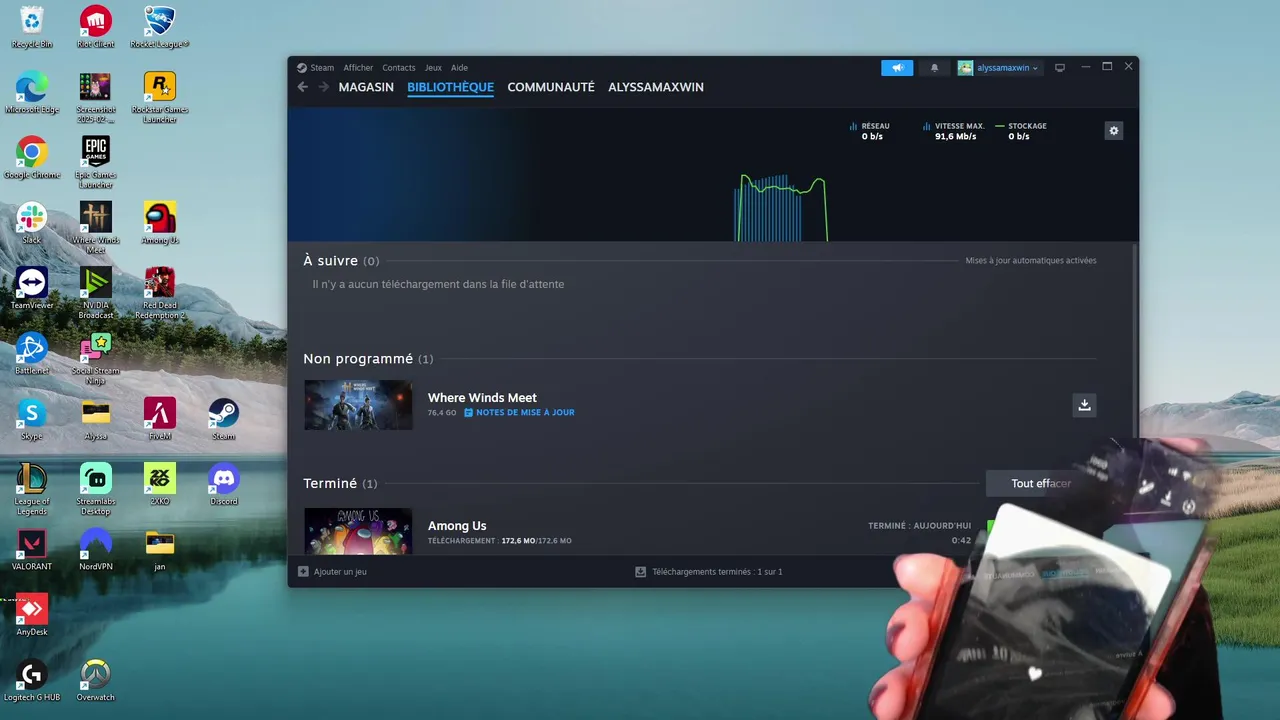
Task: Open the ALYSSAMAXWIN profile tab
Action: [656, 87]
